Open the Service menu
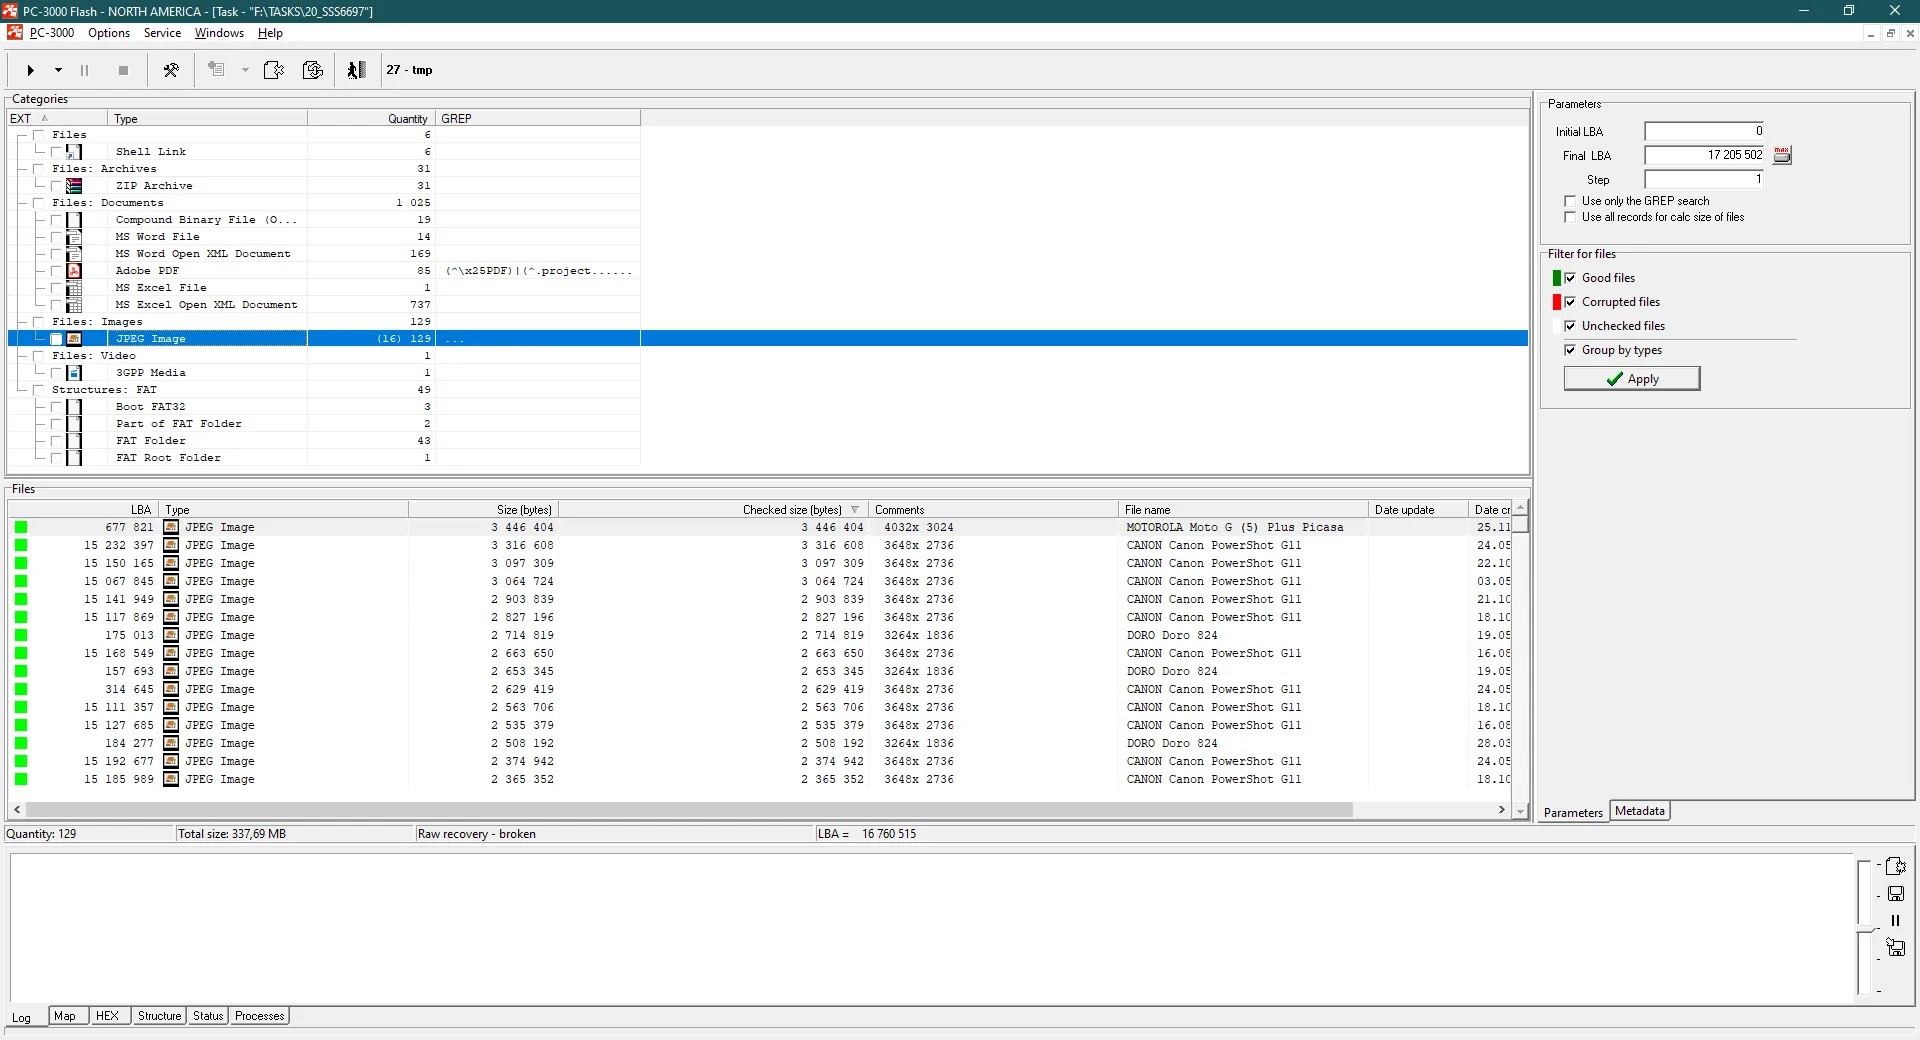This screenshot has width=1920, height=1040. pyautogui.click(x=162, y=33)
